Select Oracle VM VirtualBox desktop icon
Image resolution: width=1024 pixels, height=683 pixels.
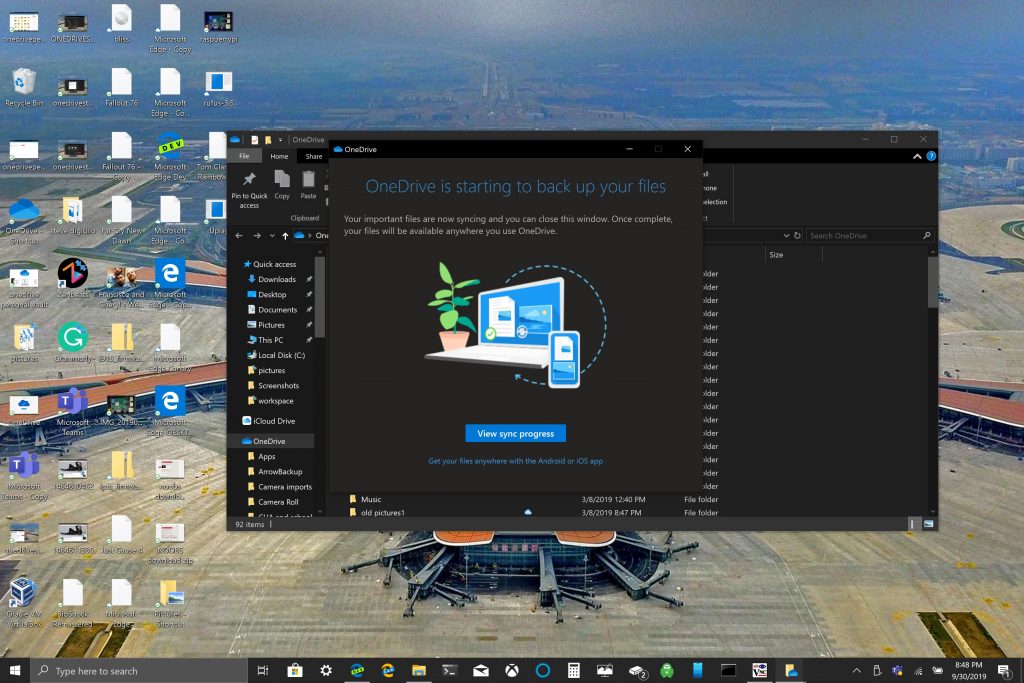[x=24, y=603]
